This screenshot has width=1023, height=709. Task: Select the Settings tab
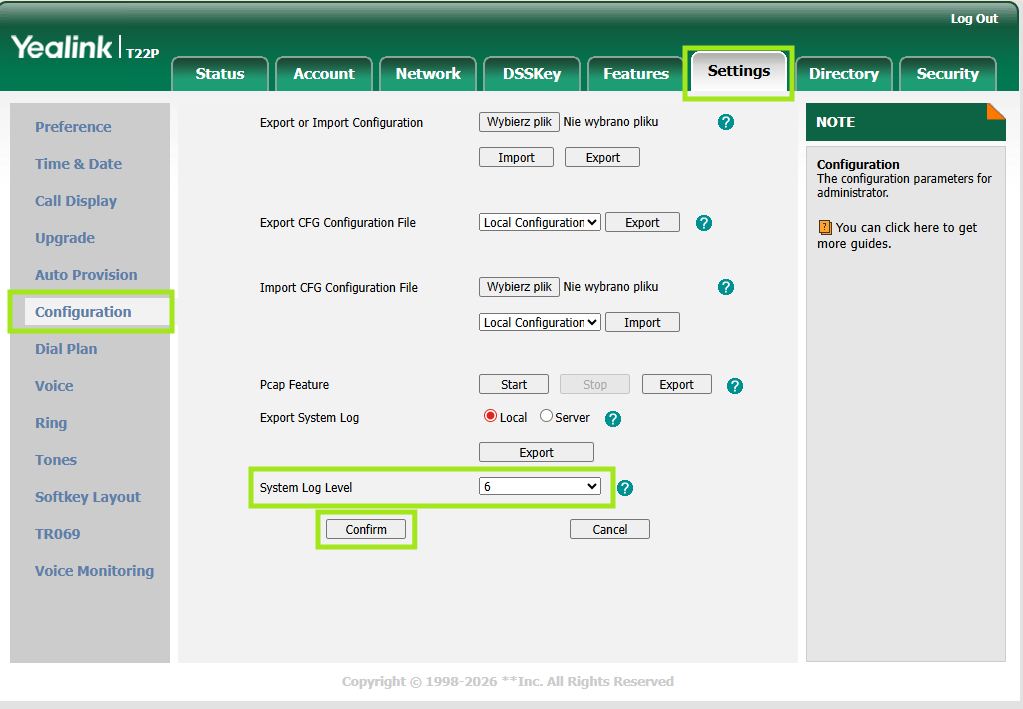(739, 71)
